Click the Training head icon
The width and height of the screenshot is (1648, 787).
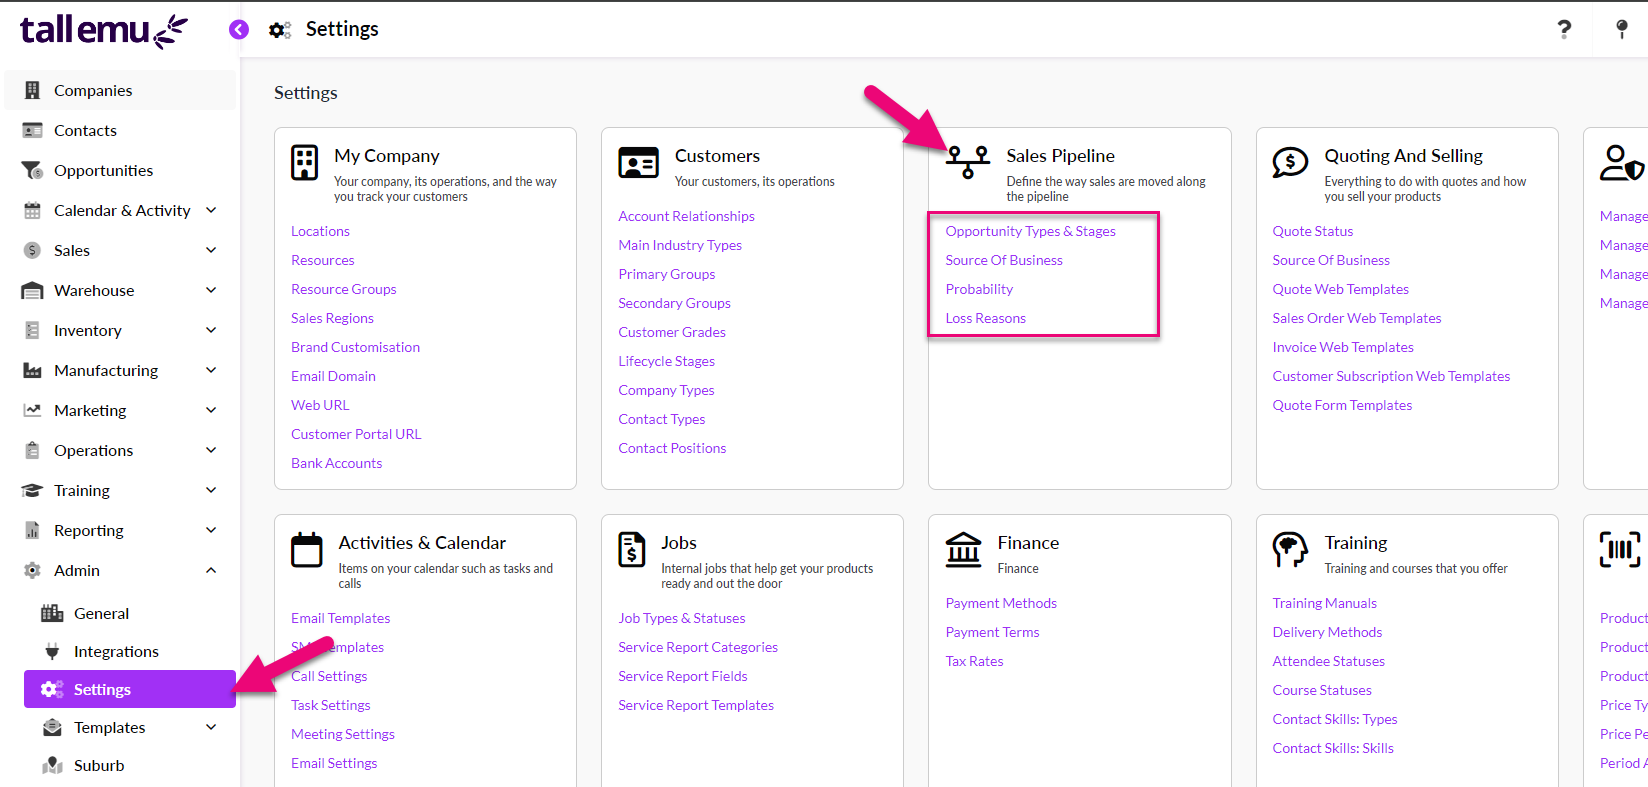(1290, 549)
